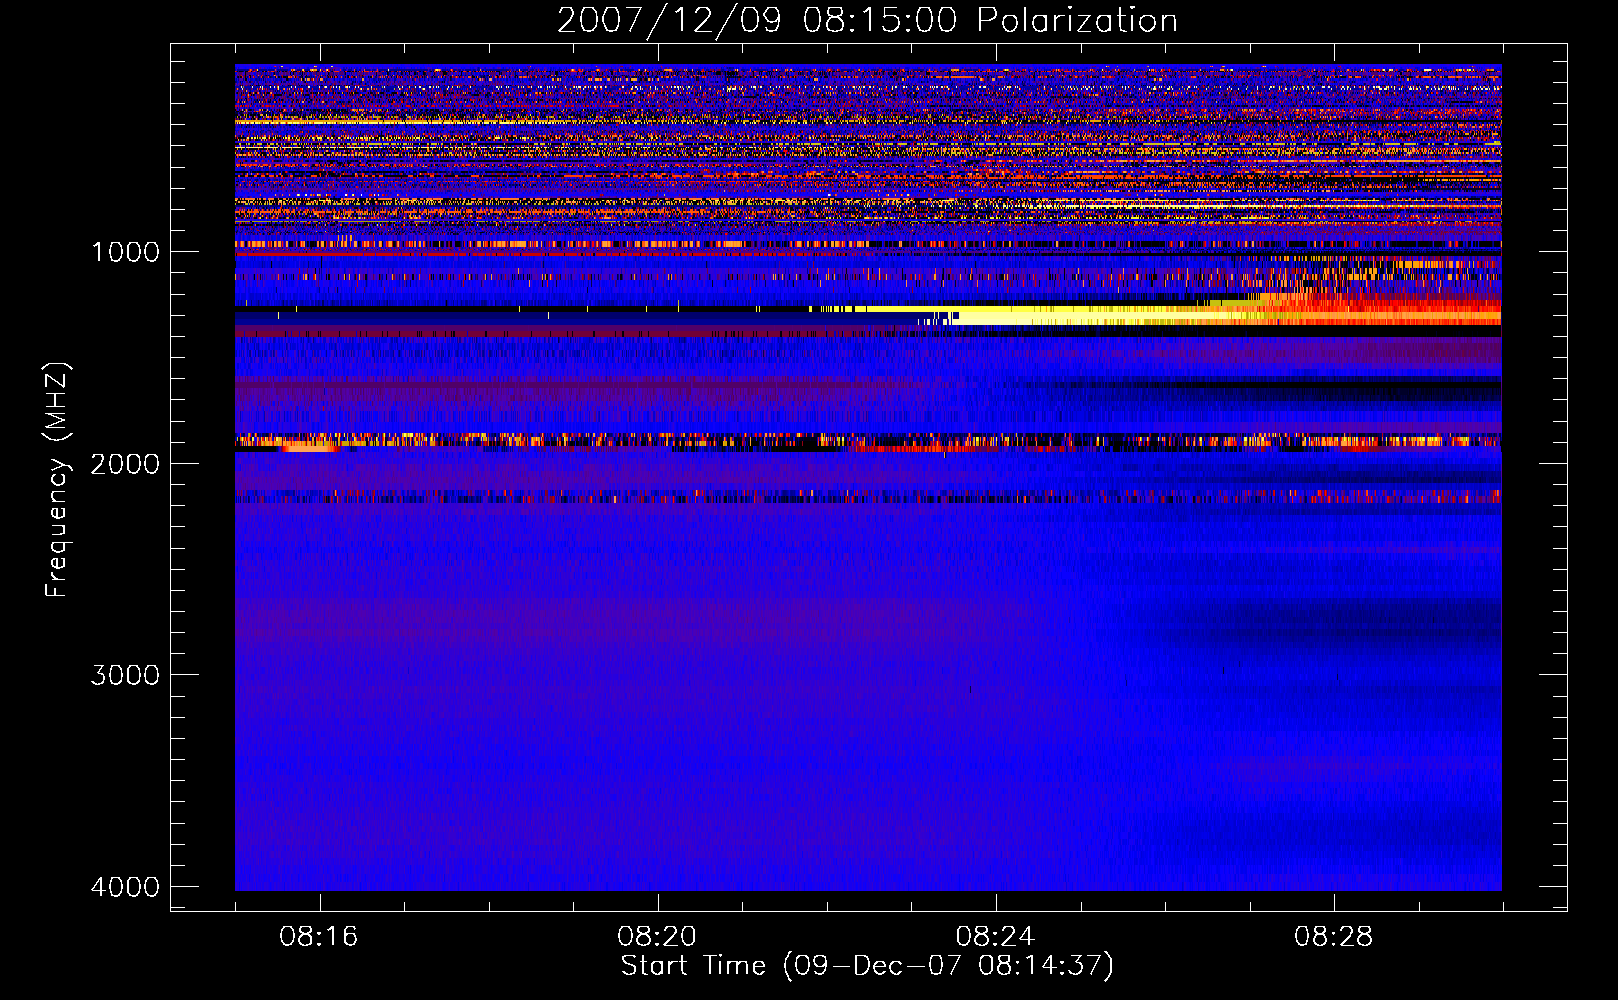Click the 'Start Time (09-Dec-07 08:14:37)' axis label
The image size is (1618, 1000).
[867, 966]
